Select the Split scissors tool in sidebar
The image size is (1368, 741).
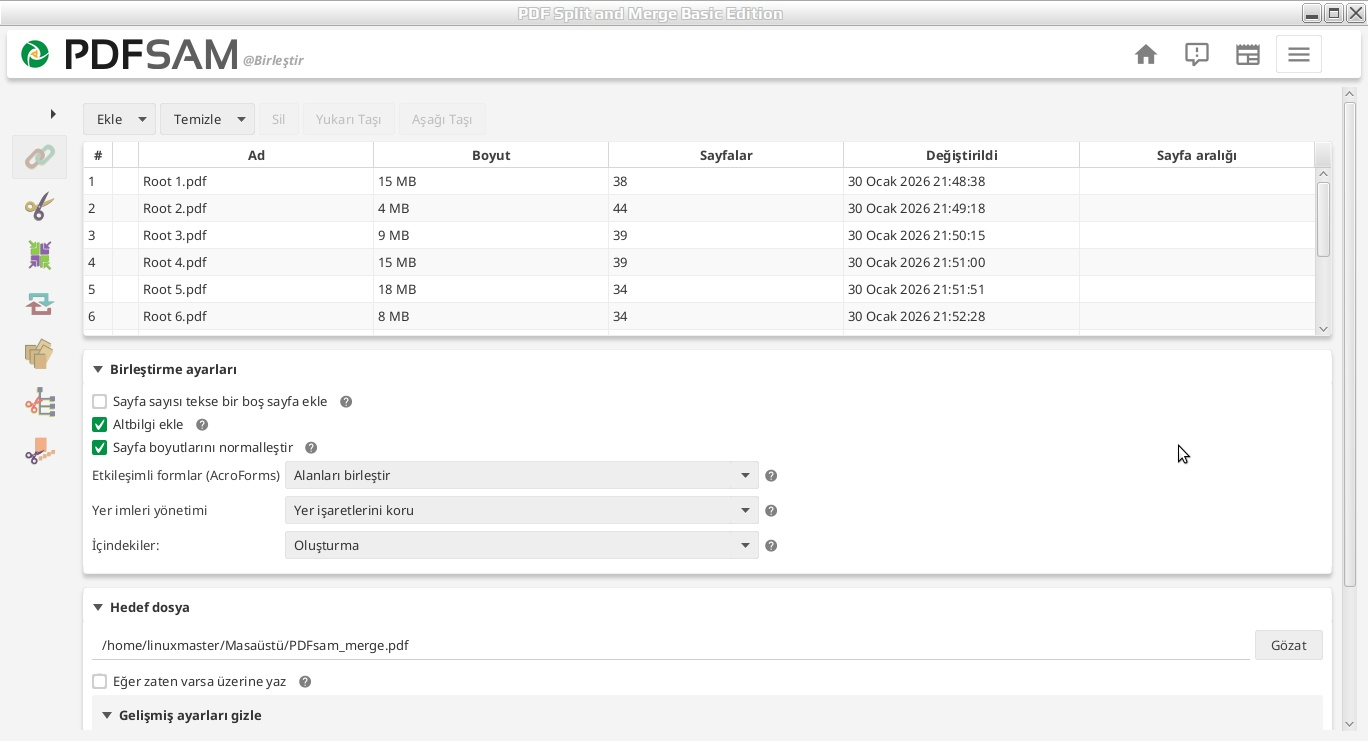pyautogui.click(x=40, y=206)
